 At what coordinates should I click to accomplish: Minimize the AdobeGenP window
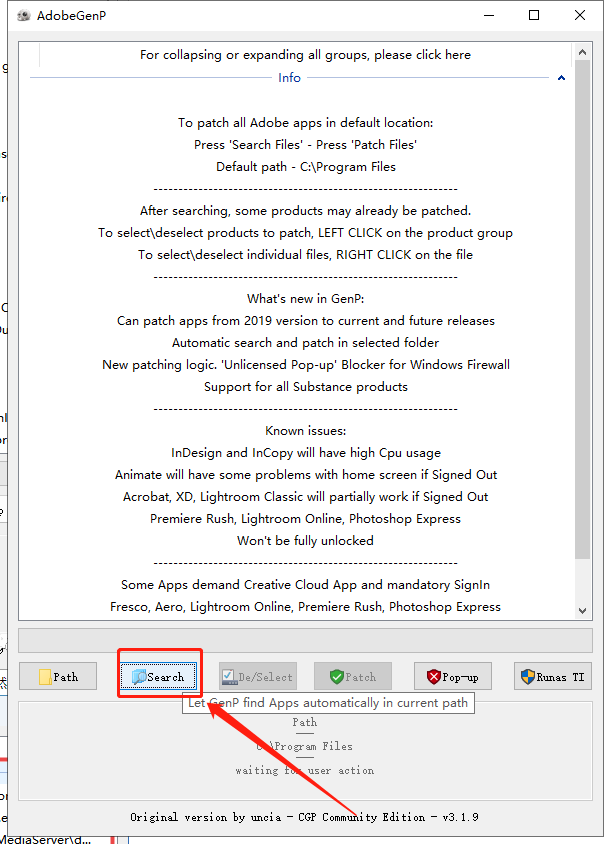click(x=488, y=15)
